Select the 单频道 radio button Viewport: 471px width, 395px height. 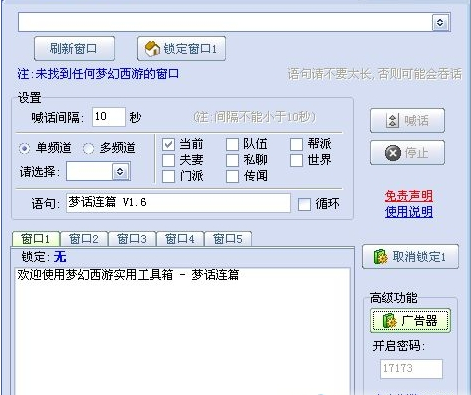(x=24, y=148)
